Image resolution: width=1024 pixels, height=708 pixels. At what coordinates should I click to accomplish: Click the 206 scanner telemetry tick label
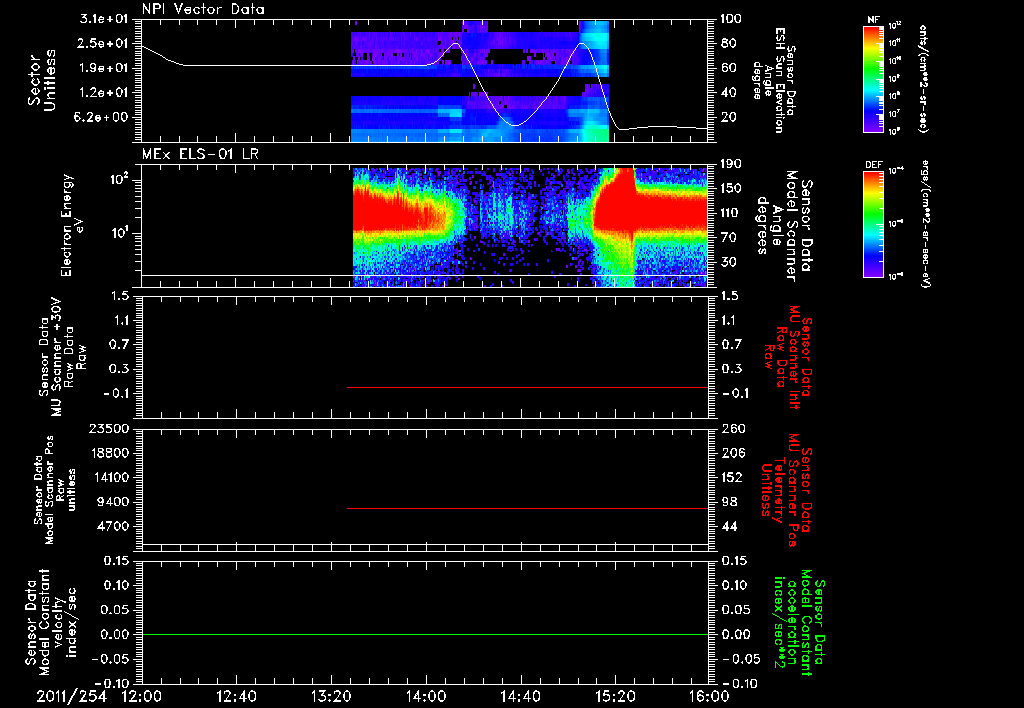731,453
